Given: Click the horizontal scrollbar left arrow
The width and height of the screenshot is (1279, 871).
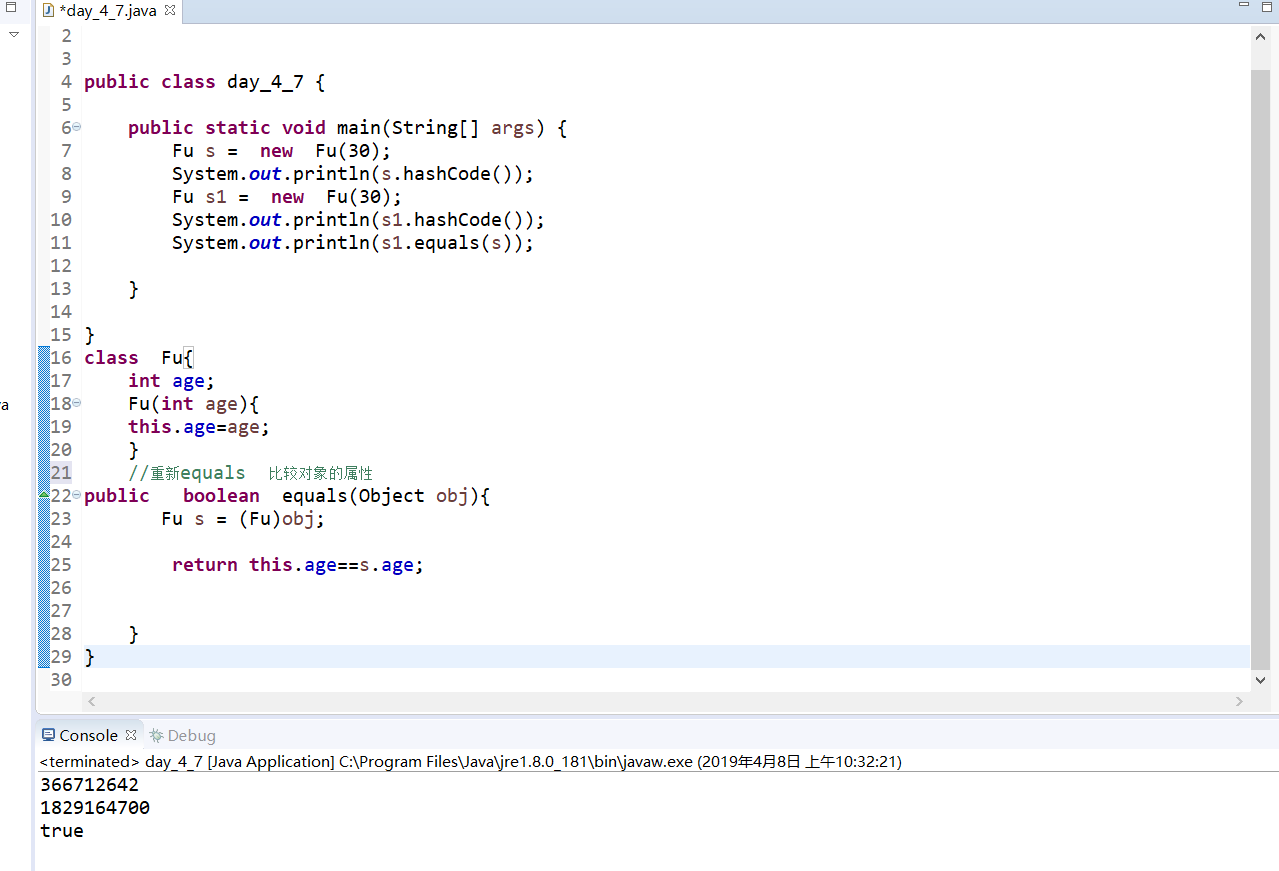Looking at the screenshot, I should pyautogui.click(x=90, y=702).
